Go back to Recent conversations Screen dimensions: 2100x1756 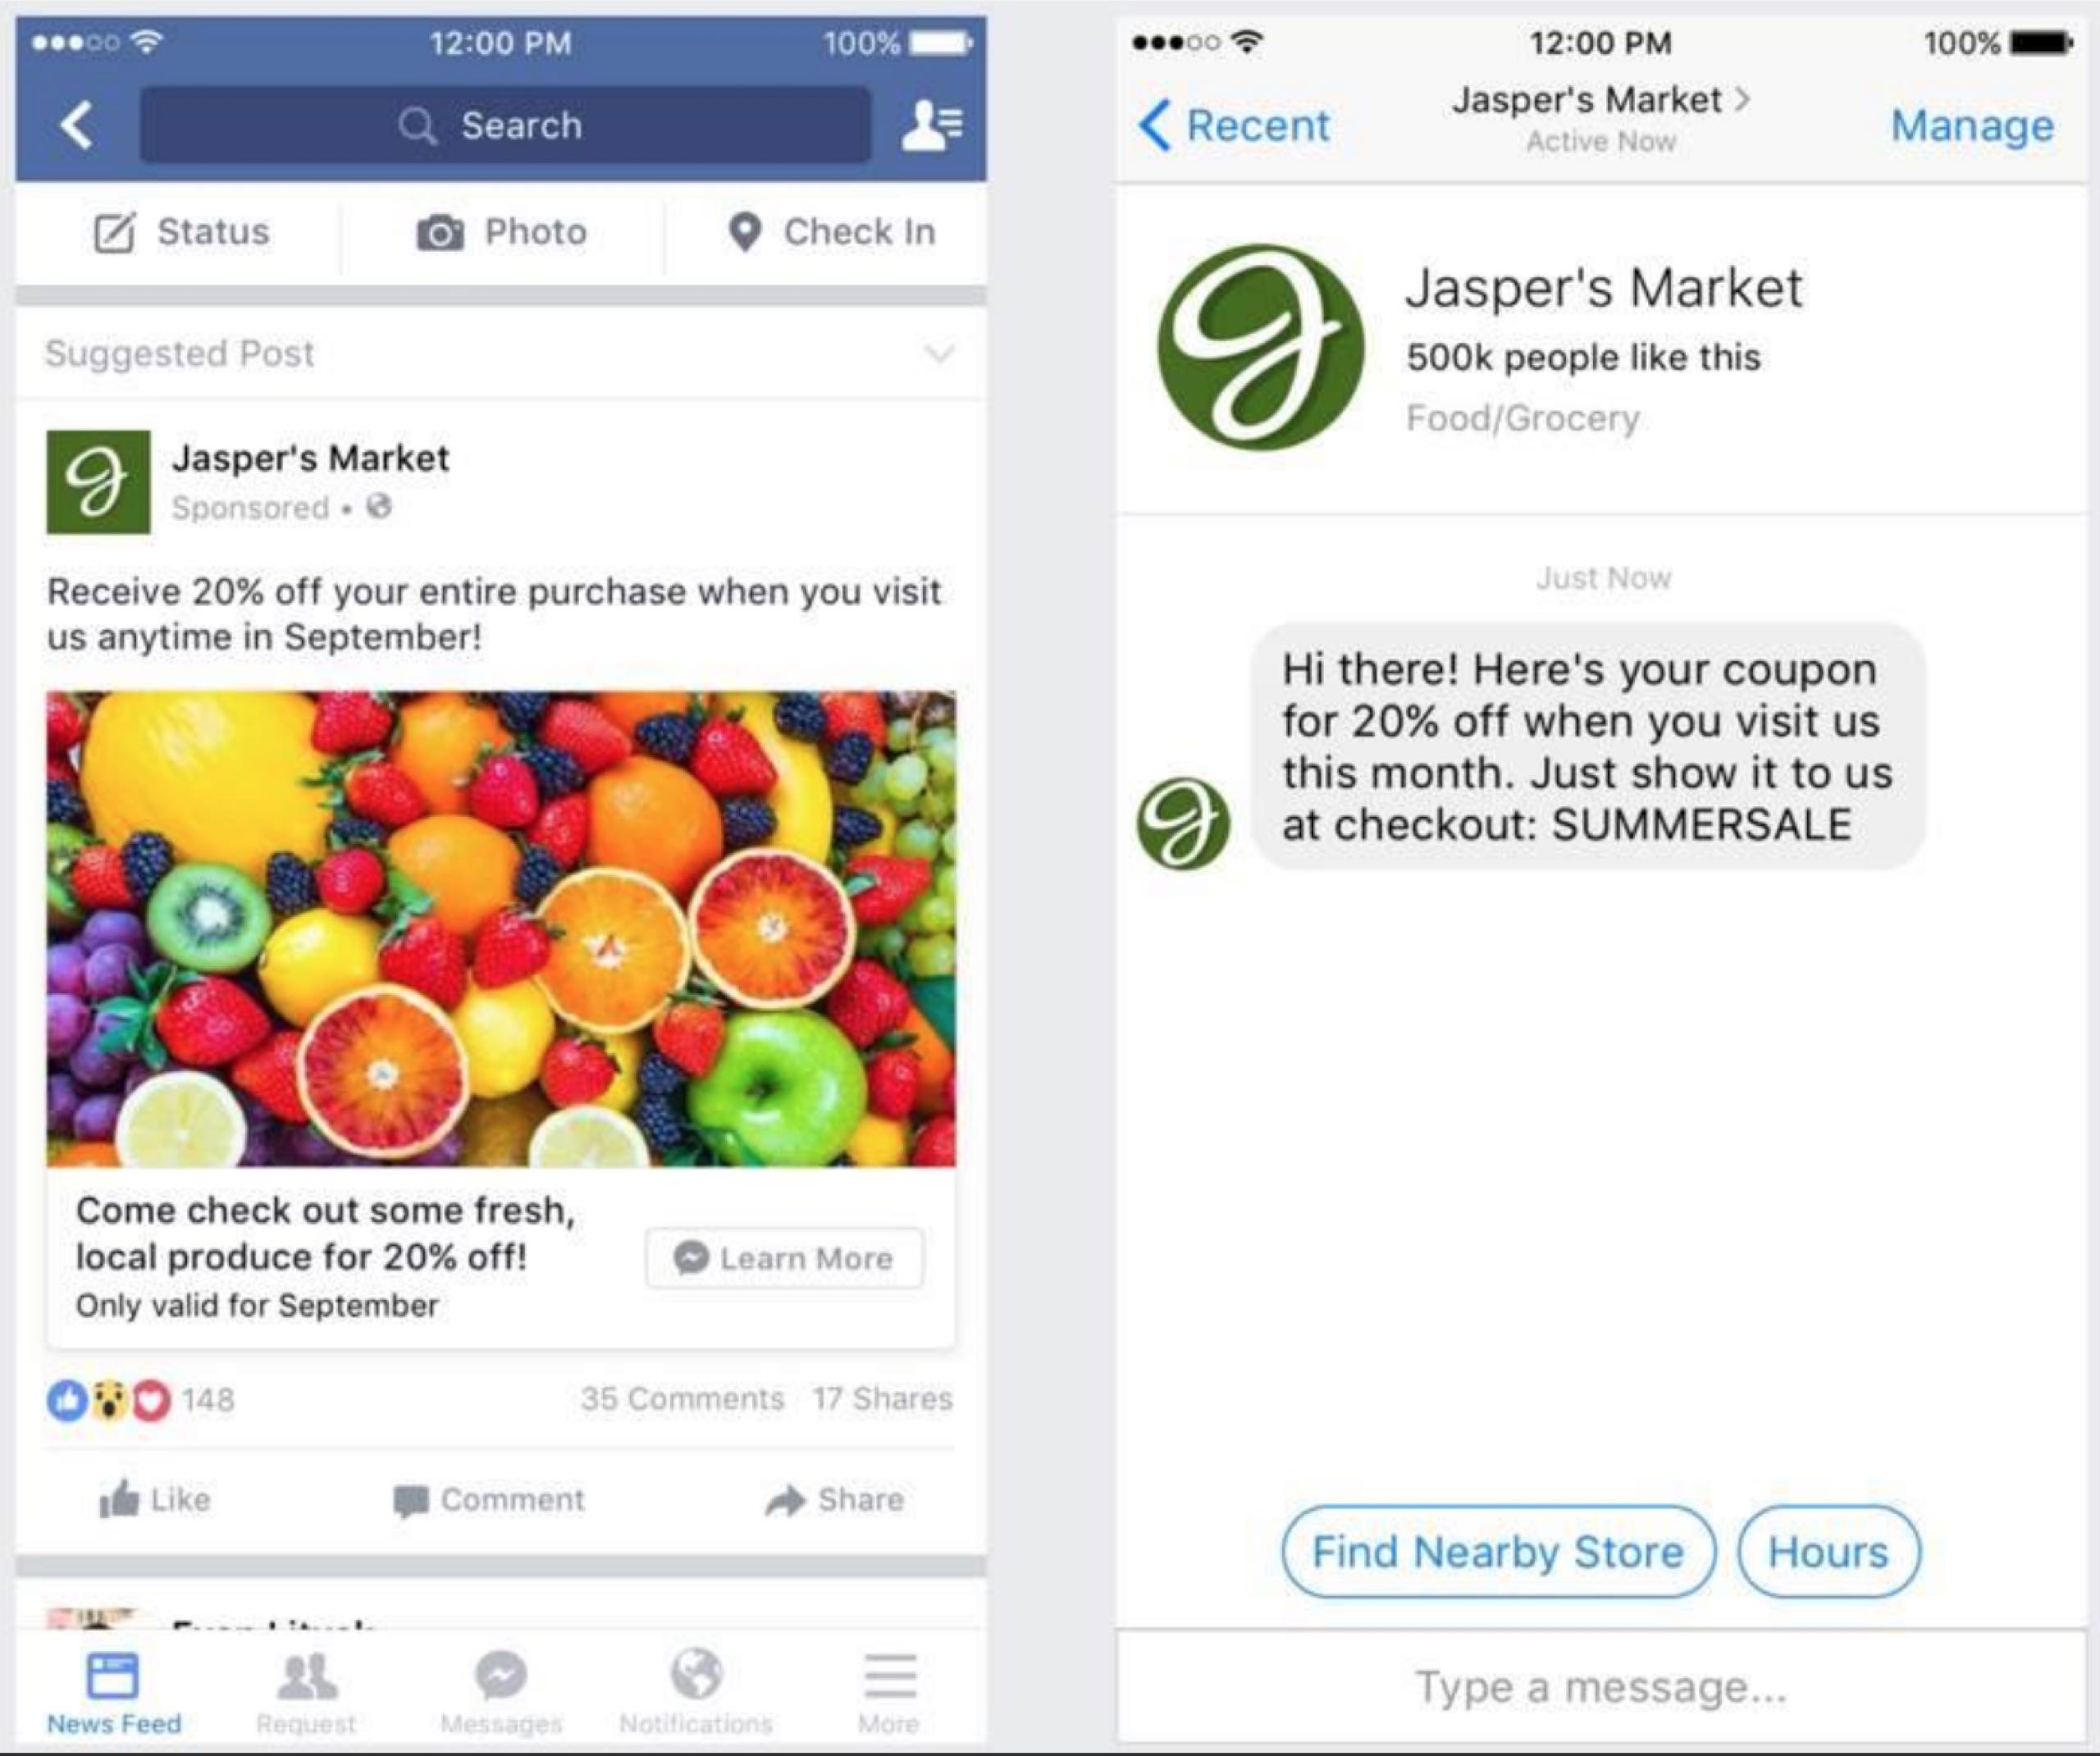click(x=1234, y=125)
